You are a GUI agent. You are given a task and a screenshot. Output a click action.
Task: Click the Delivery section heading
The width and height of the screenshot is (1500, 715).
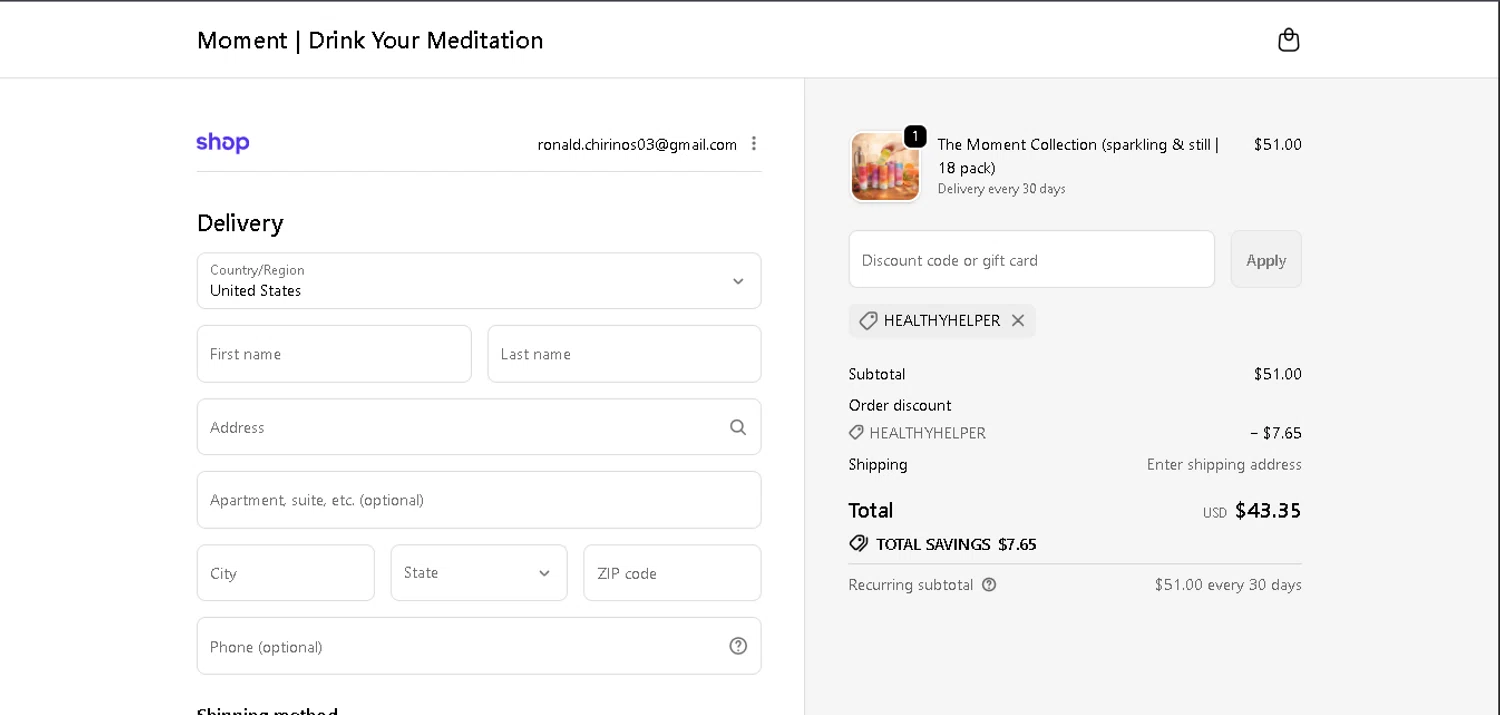[x=240, y=223]
